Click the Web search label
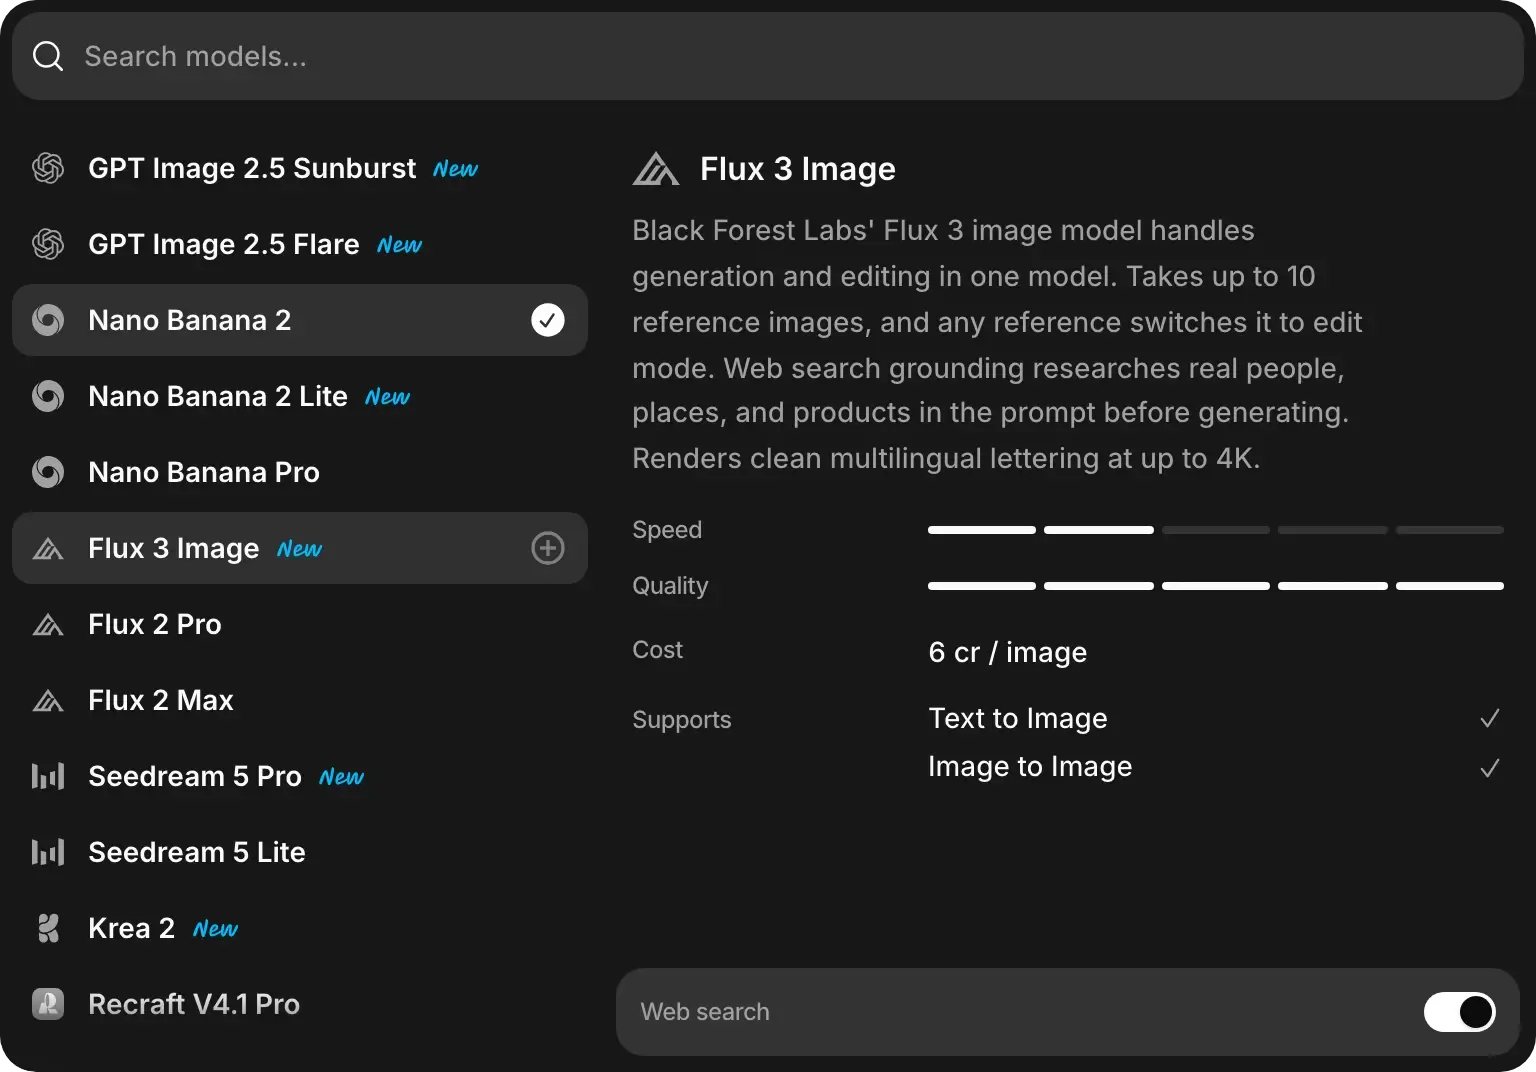1536x1072 pixels. [705, 1012]
